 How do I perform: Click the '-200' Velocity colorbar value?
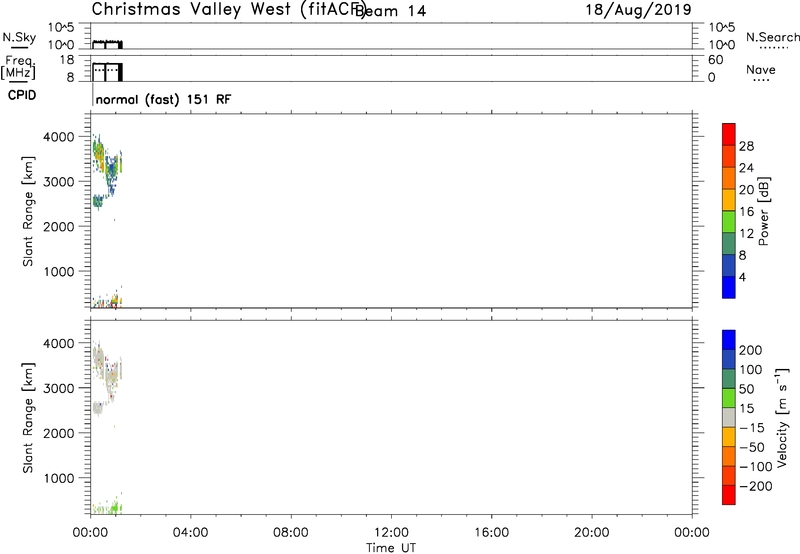coord(756,486)
